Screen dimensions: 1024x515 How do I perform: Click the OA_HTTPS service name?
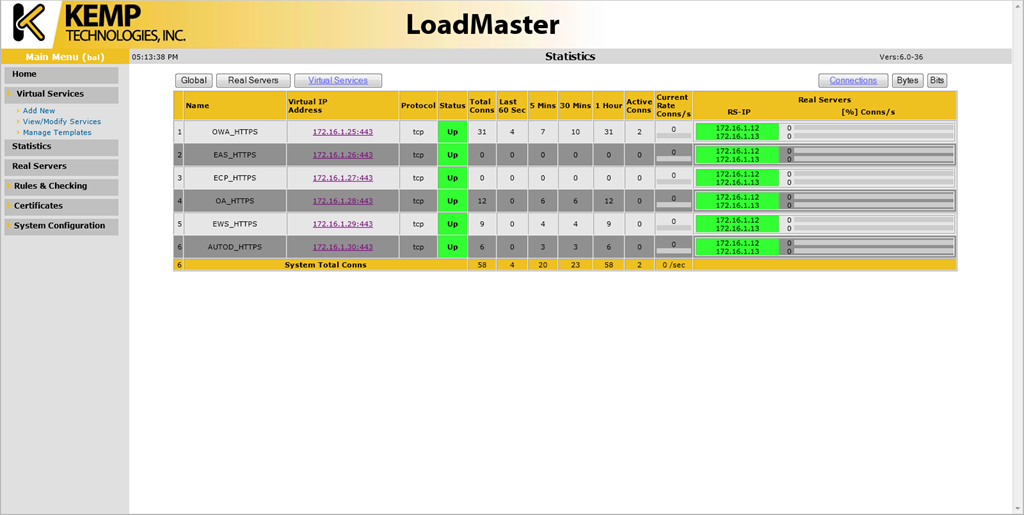234,201
